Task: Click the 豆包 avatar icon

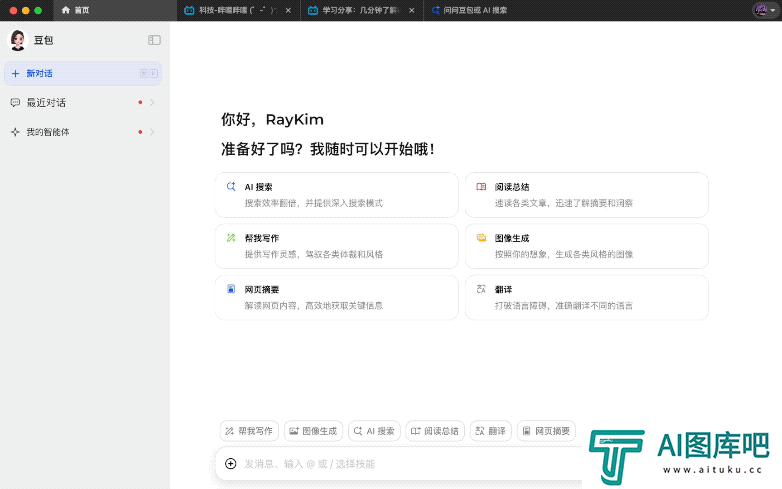Action: tap(17, 40)
